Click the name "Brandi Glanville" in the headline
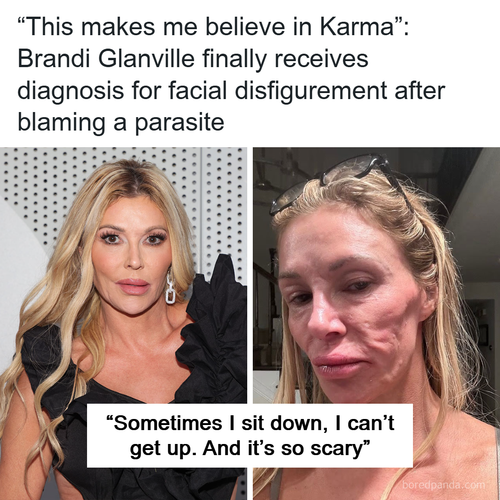This screenshot has width=500, height=500. [106, 59]
